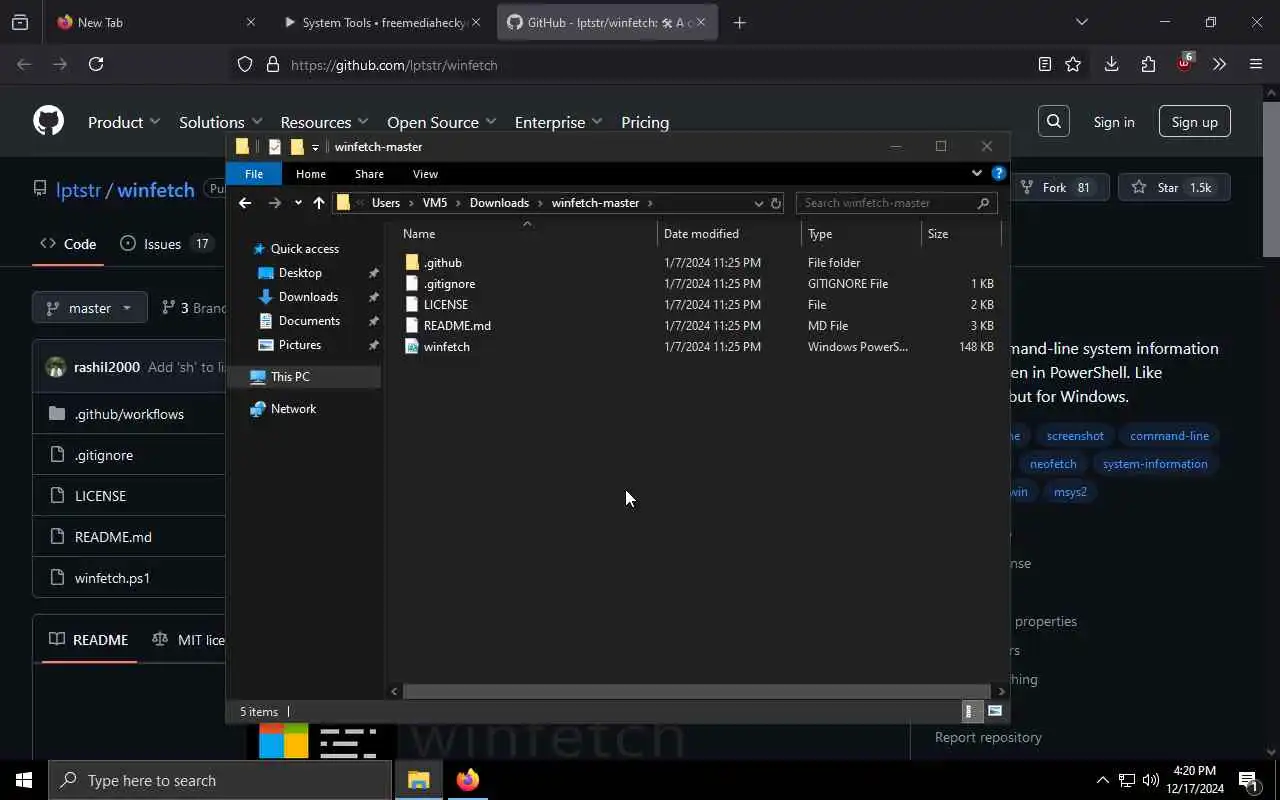Open the .github folder icon in Explorer
Screen dimensions: 1280x800
[x=412, y=262]
